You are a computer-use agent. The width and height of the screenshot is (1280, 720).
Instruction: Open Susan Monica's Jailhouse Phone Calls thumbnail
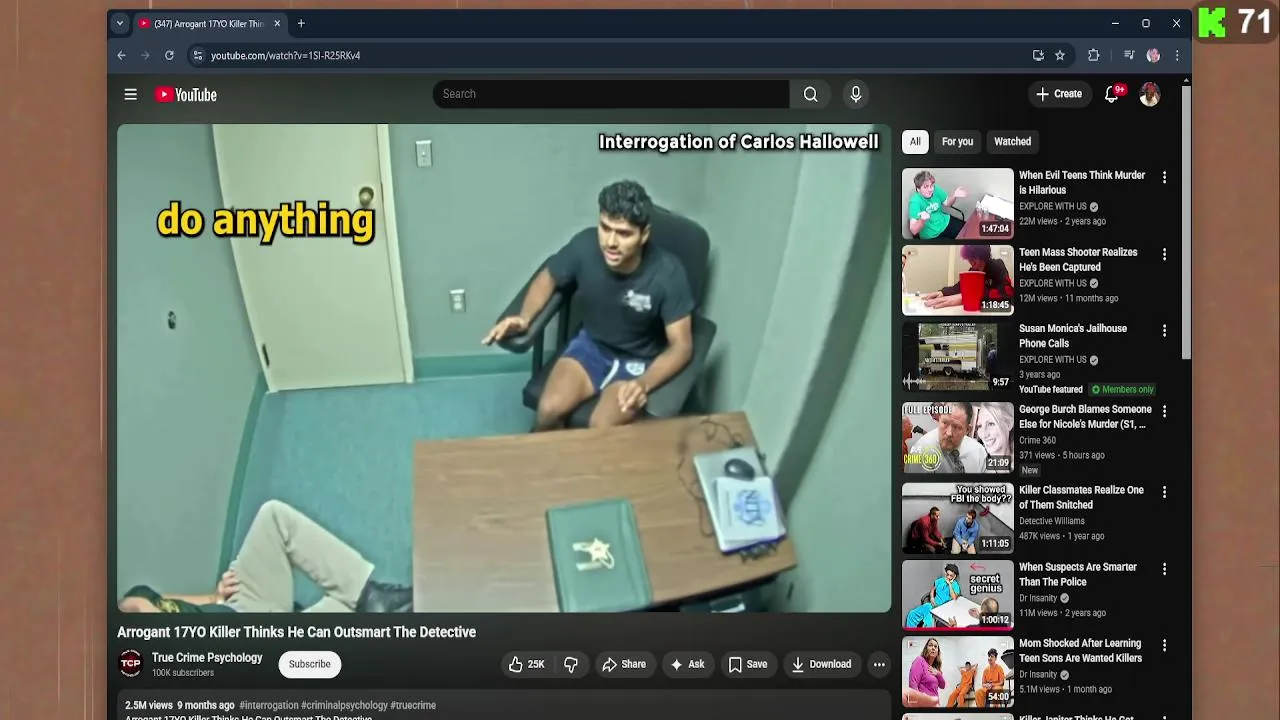pos(957,357)
